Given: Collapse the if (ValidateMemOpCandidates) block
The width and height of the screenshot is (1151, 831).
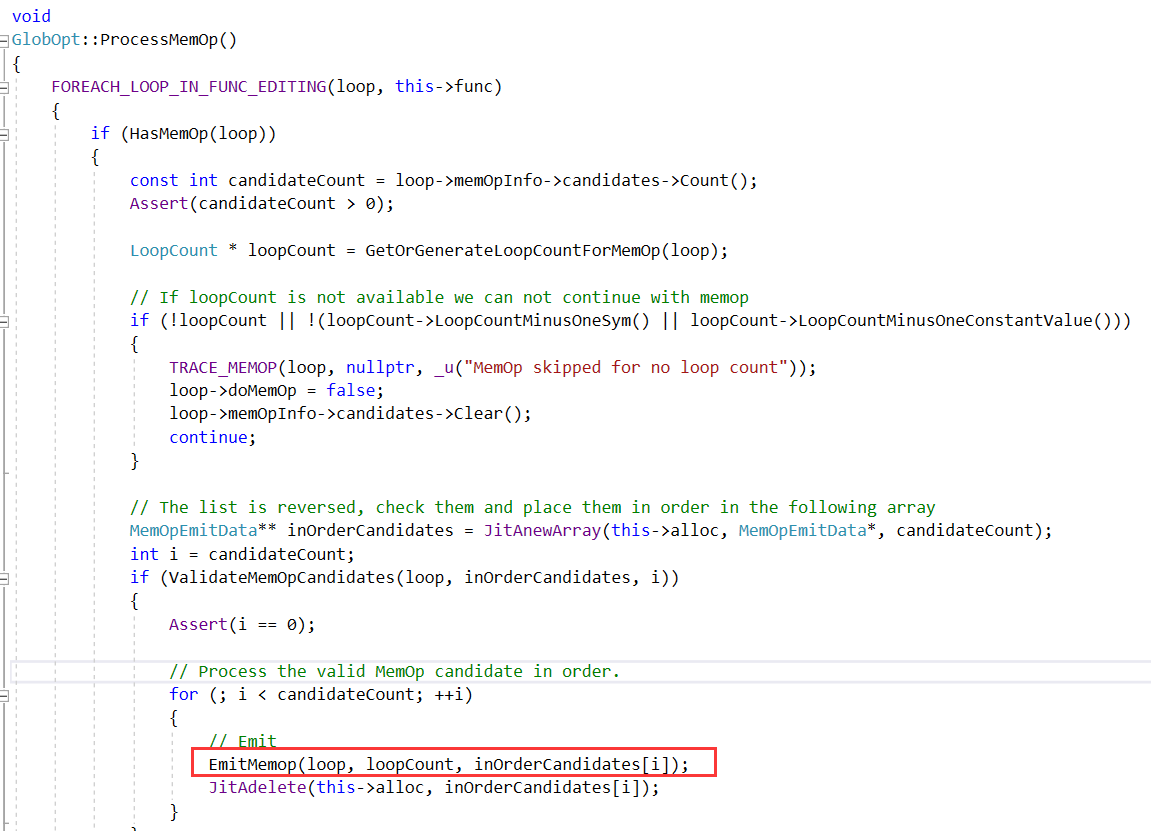Looking at the screenshot, I should coord(5,578).
